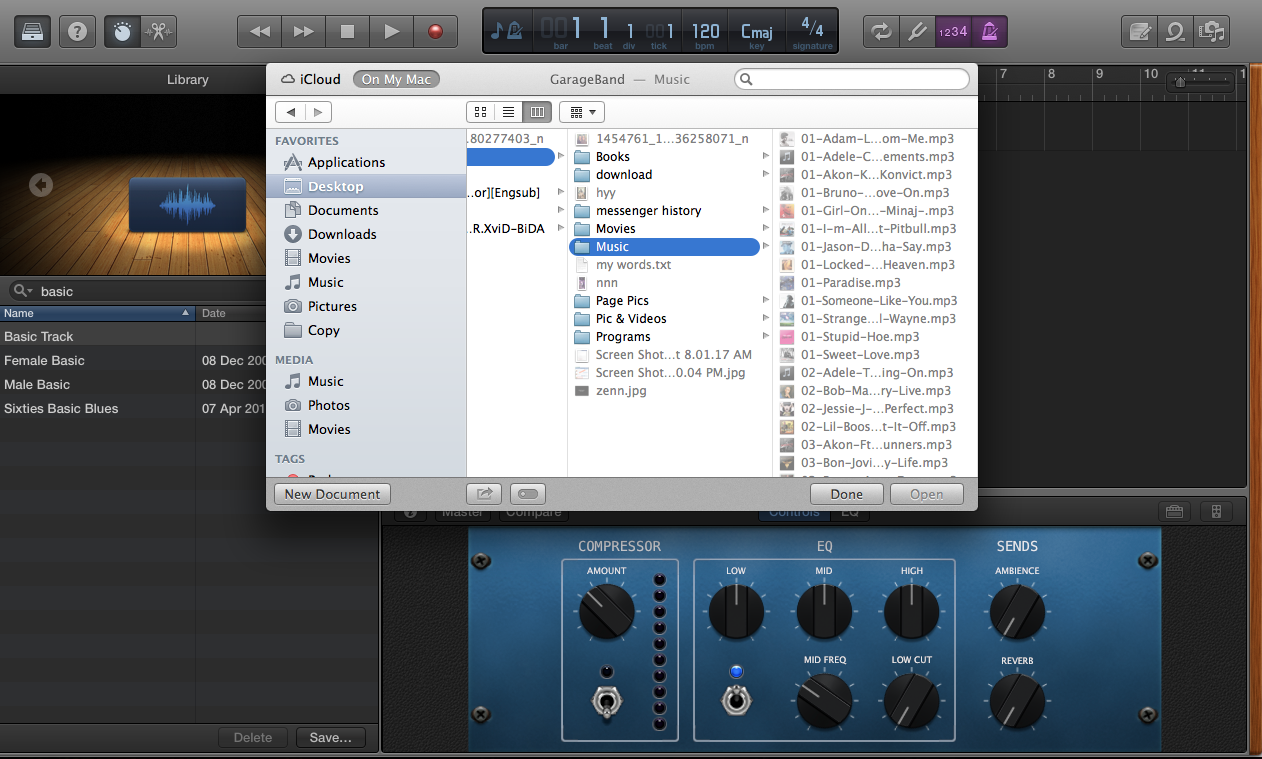
Task: Flip the Compressor toggle switch
Action: point(606,703)
